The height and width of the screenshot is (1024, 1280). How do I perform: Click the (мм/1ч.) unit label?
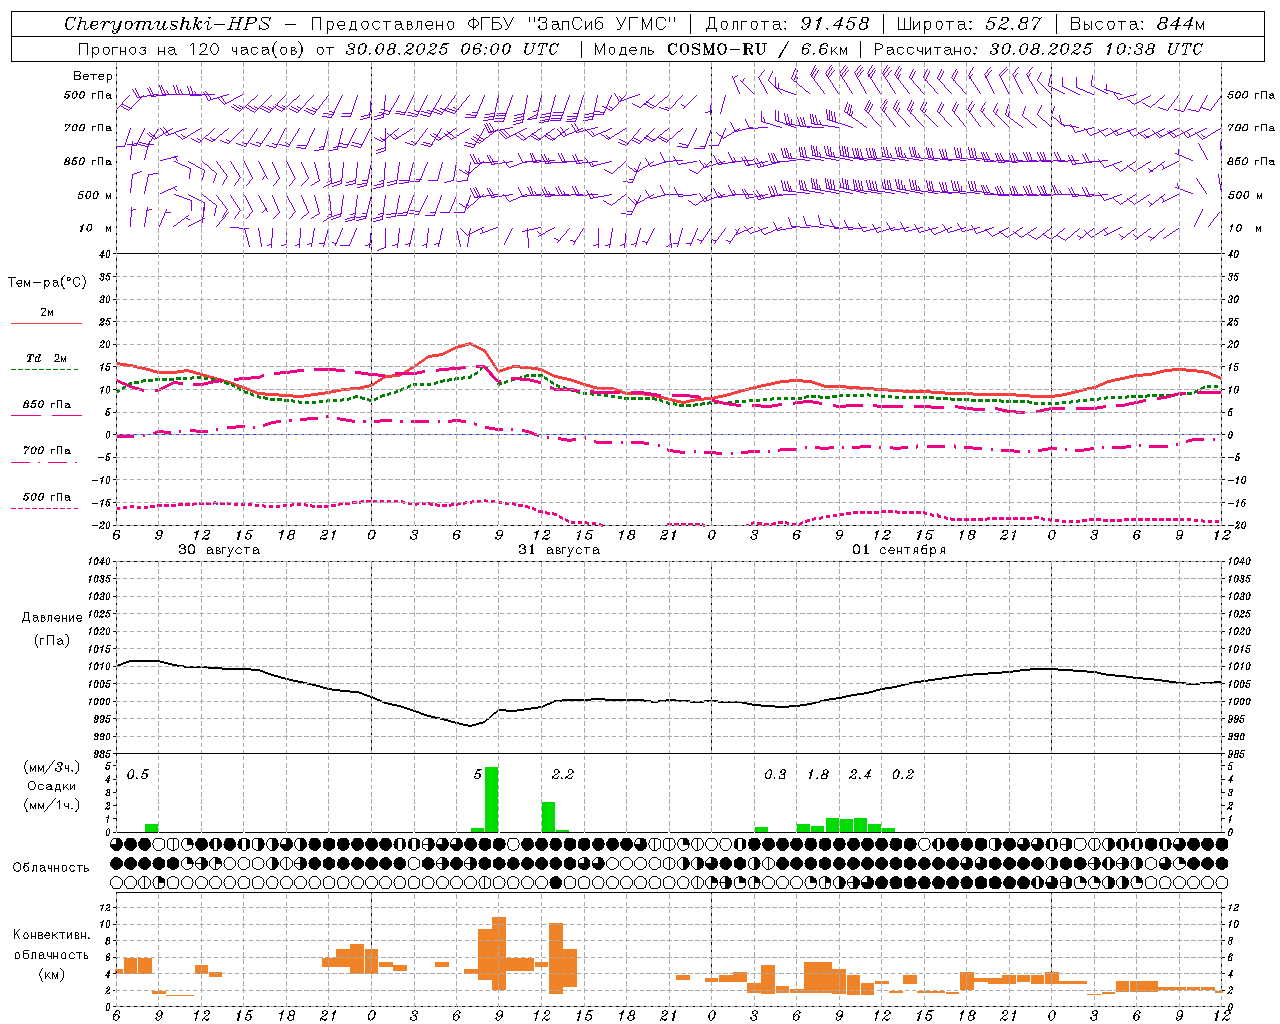click(x=51, y=805)
